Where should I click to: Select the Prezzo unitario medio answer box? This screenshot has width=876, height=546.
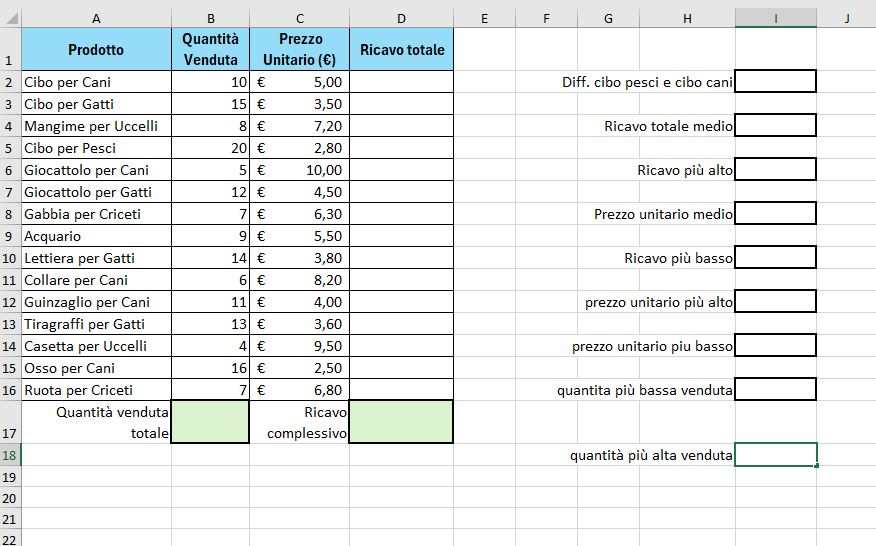[775, 214]
